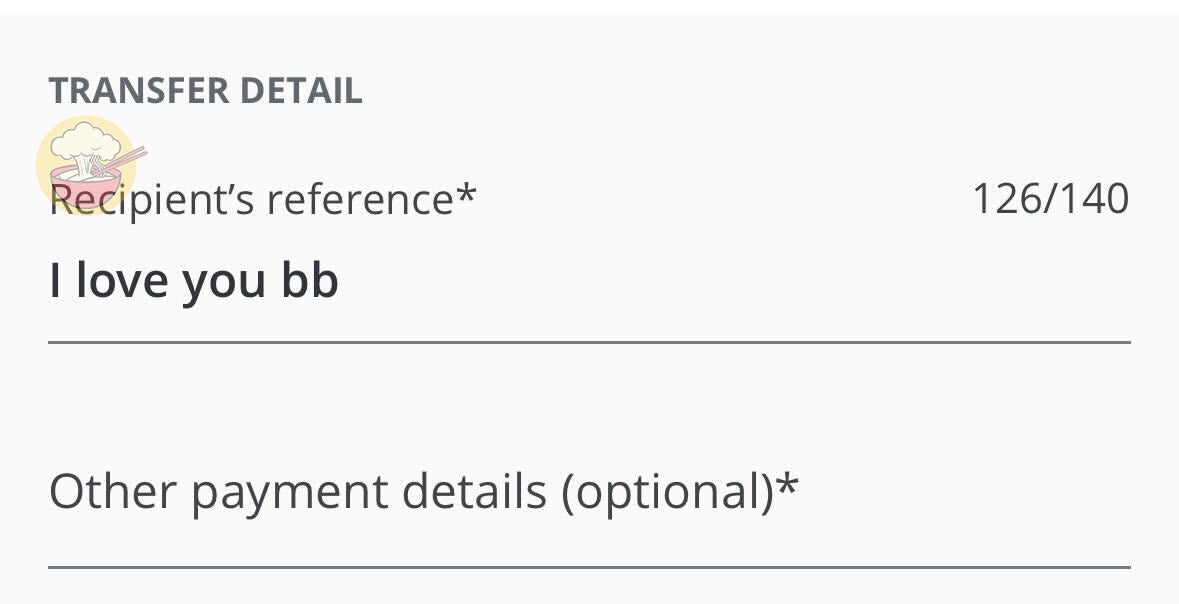Click the noodle bowl watermark icon

tap(86, 166)
